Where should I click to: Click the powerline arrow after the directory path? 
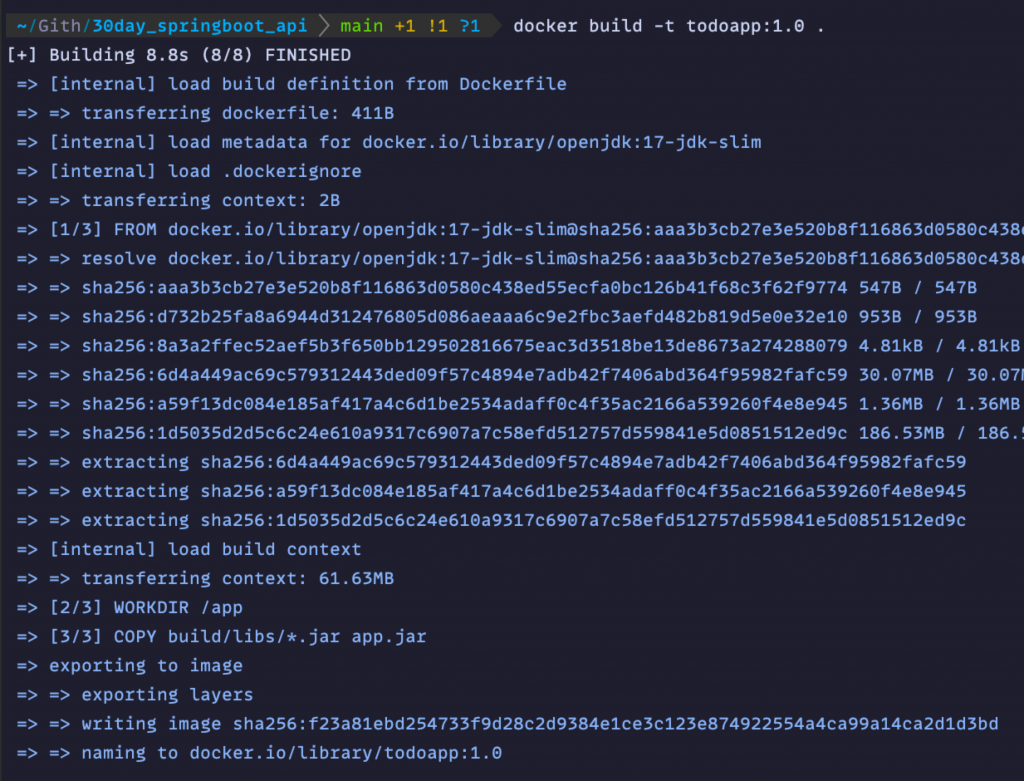(323, 26)
